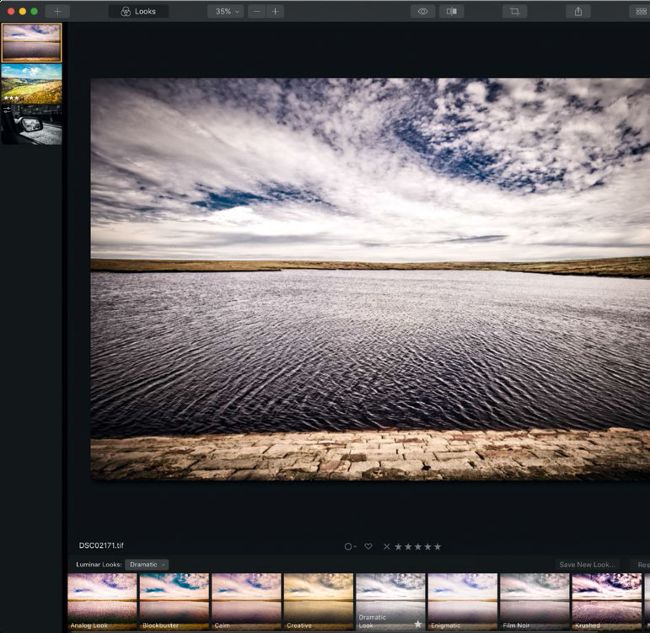Select the Crop tool

click(x=514, y=11)
